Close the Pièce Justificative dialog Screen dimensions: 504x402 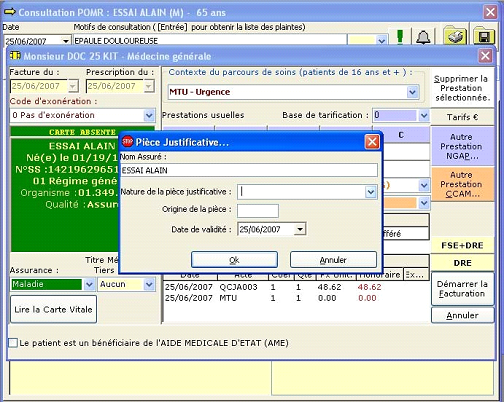pos(372,142)
